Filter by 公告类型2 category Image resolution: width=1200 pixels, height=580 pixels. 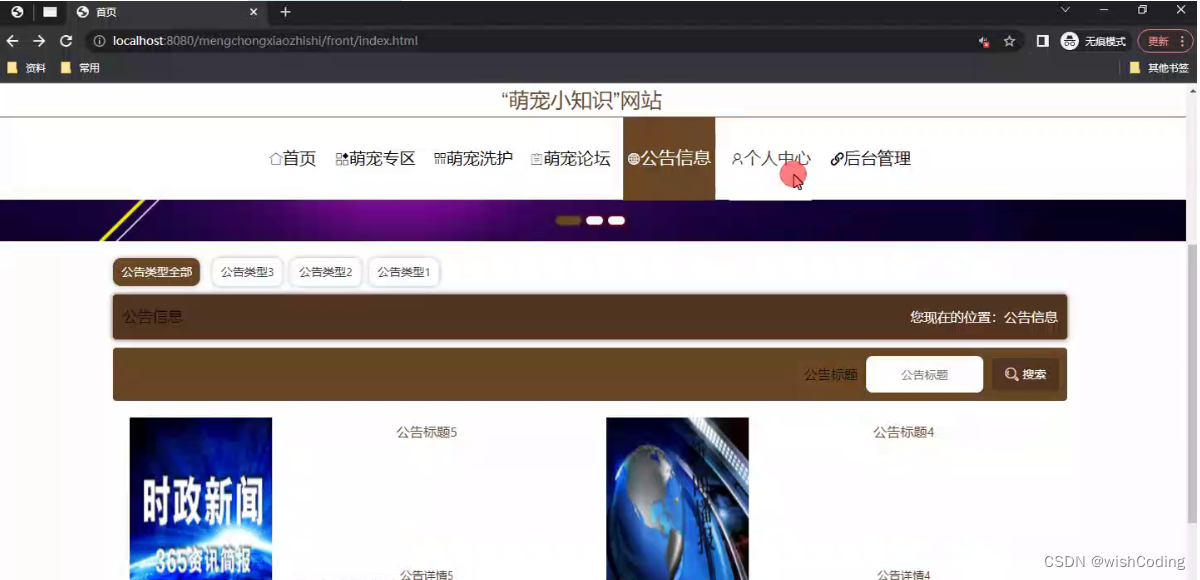pyautogui.click(x=325, y=271)
